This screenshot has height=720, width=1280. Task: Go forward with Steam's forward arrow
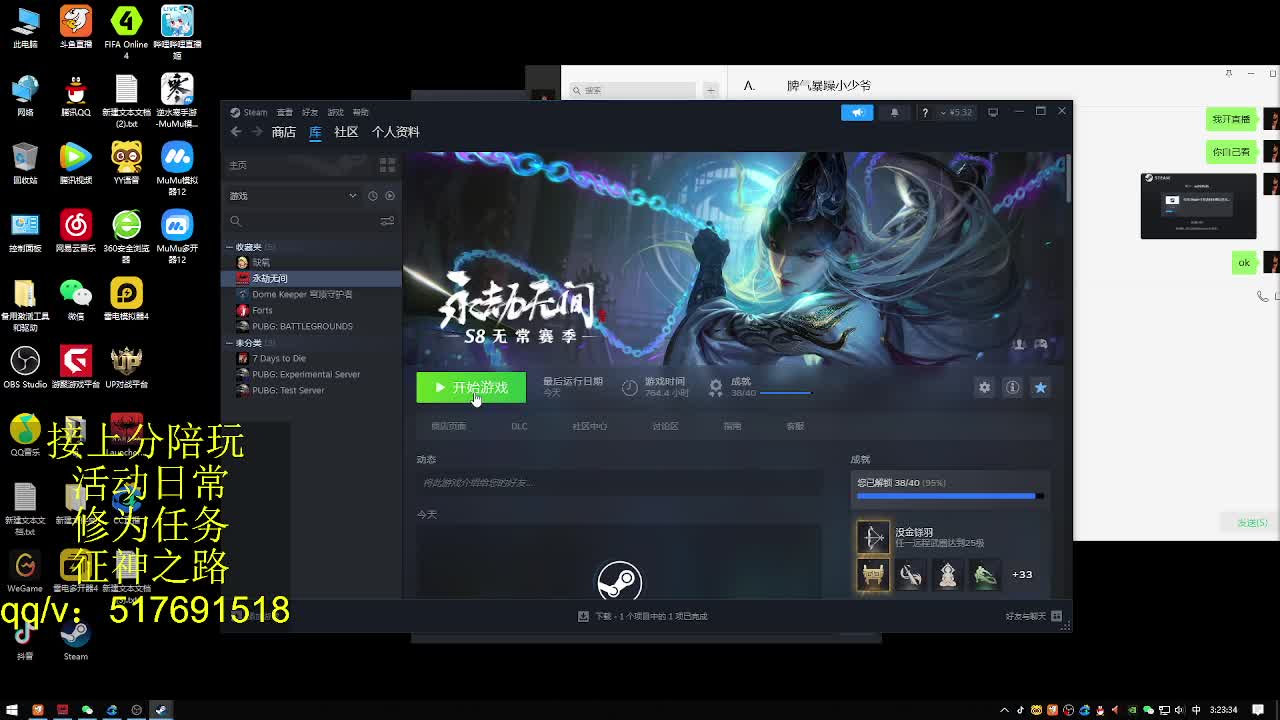click(x=256, y=132)
